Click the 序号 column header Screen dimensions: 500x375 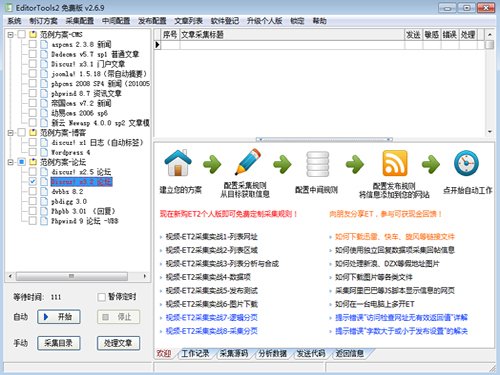(170, 35)
